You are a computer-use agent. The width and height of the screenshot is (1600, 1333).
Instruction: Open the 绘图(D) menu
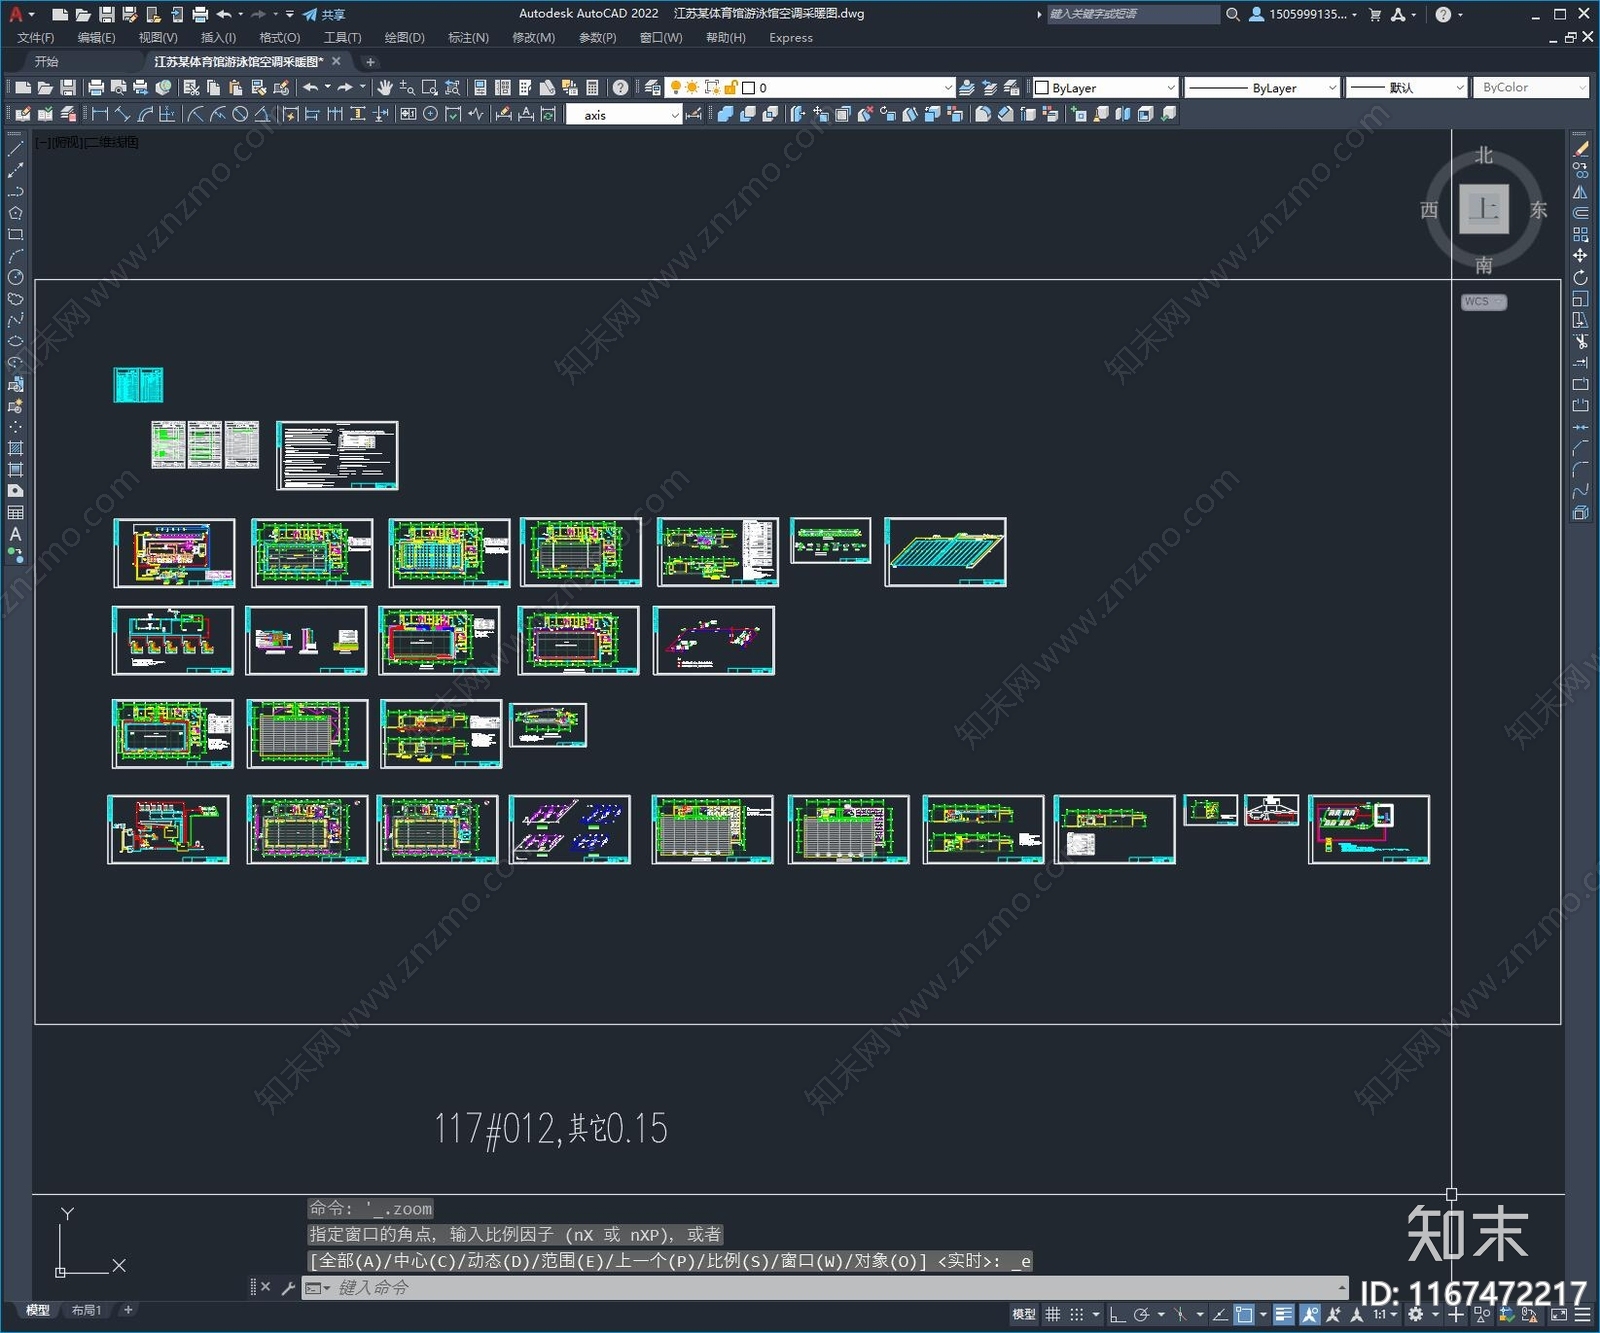[x=405, y=38]
